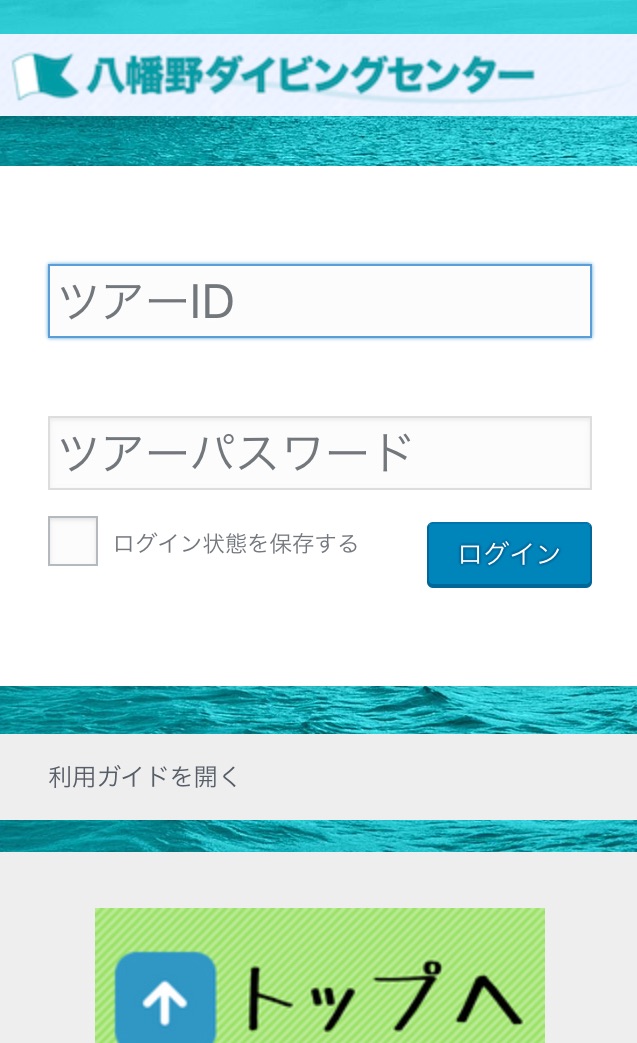Enable the ログイン状態を保存する checkbox
This screenshot has height=1043, width=637.
tap(73, 541)
